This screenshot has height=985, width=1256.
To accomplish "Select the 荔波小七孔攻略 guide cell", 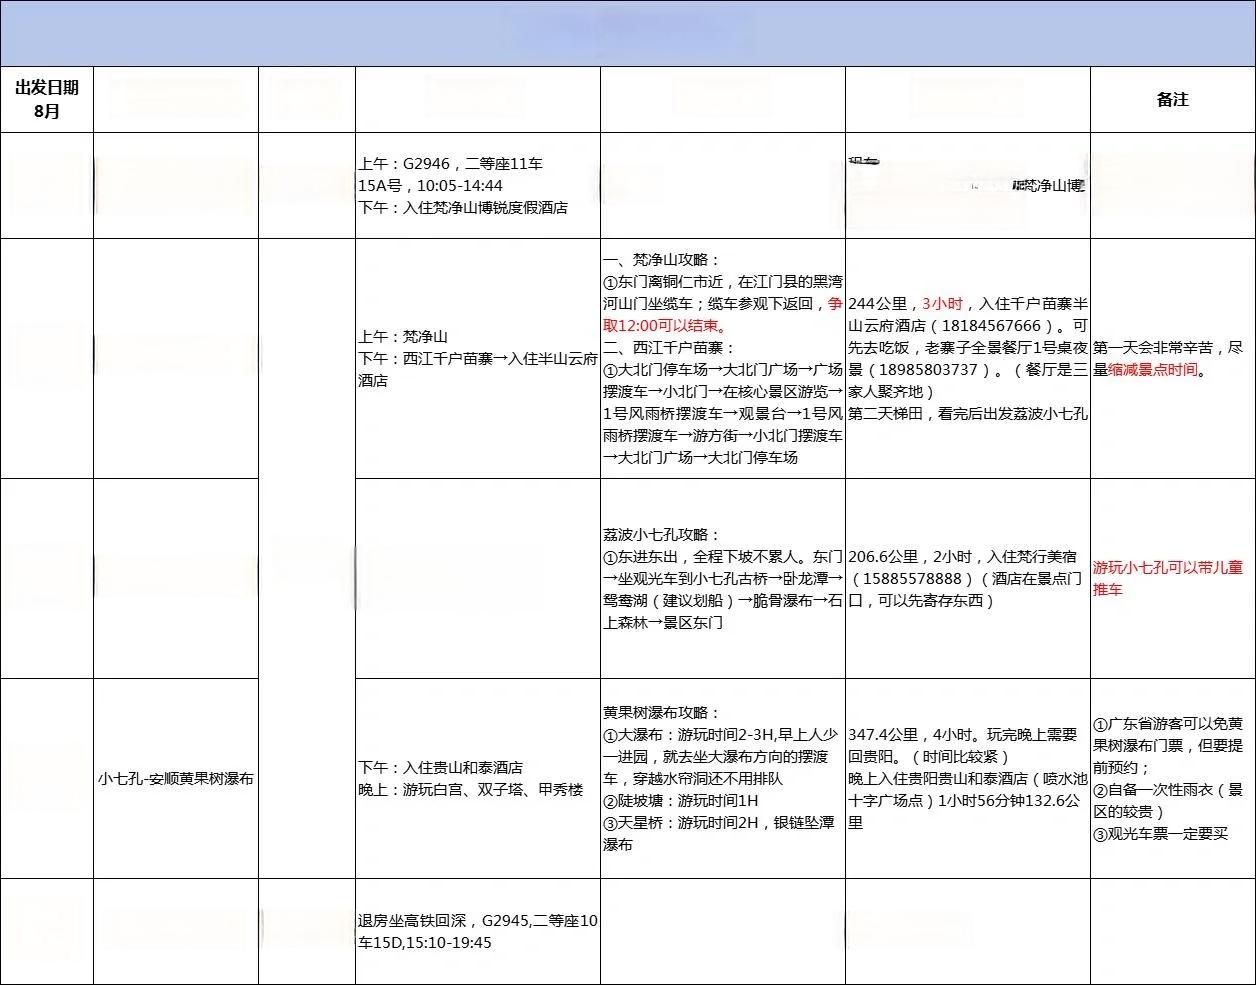I will tap(722, 578).
